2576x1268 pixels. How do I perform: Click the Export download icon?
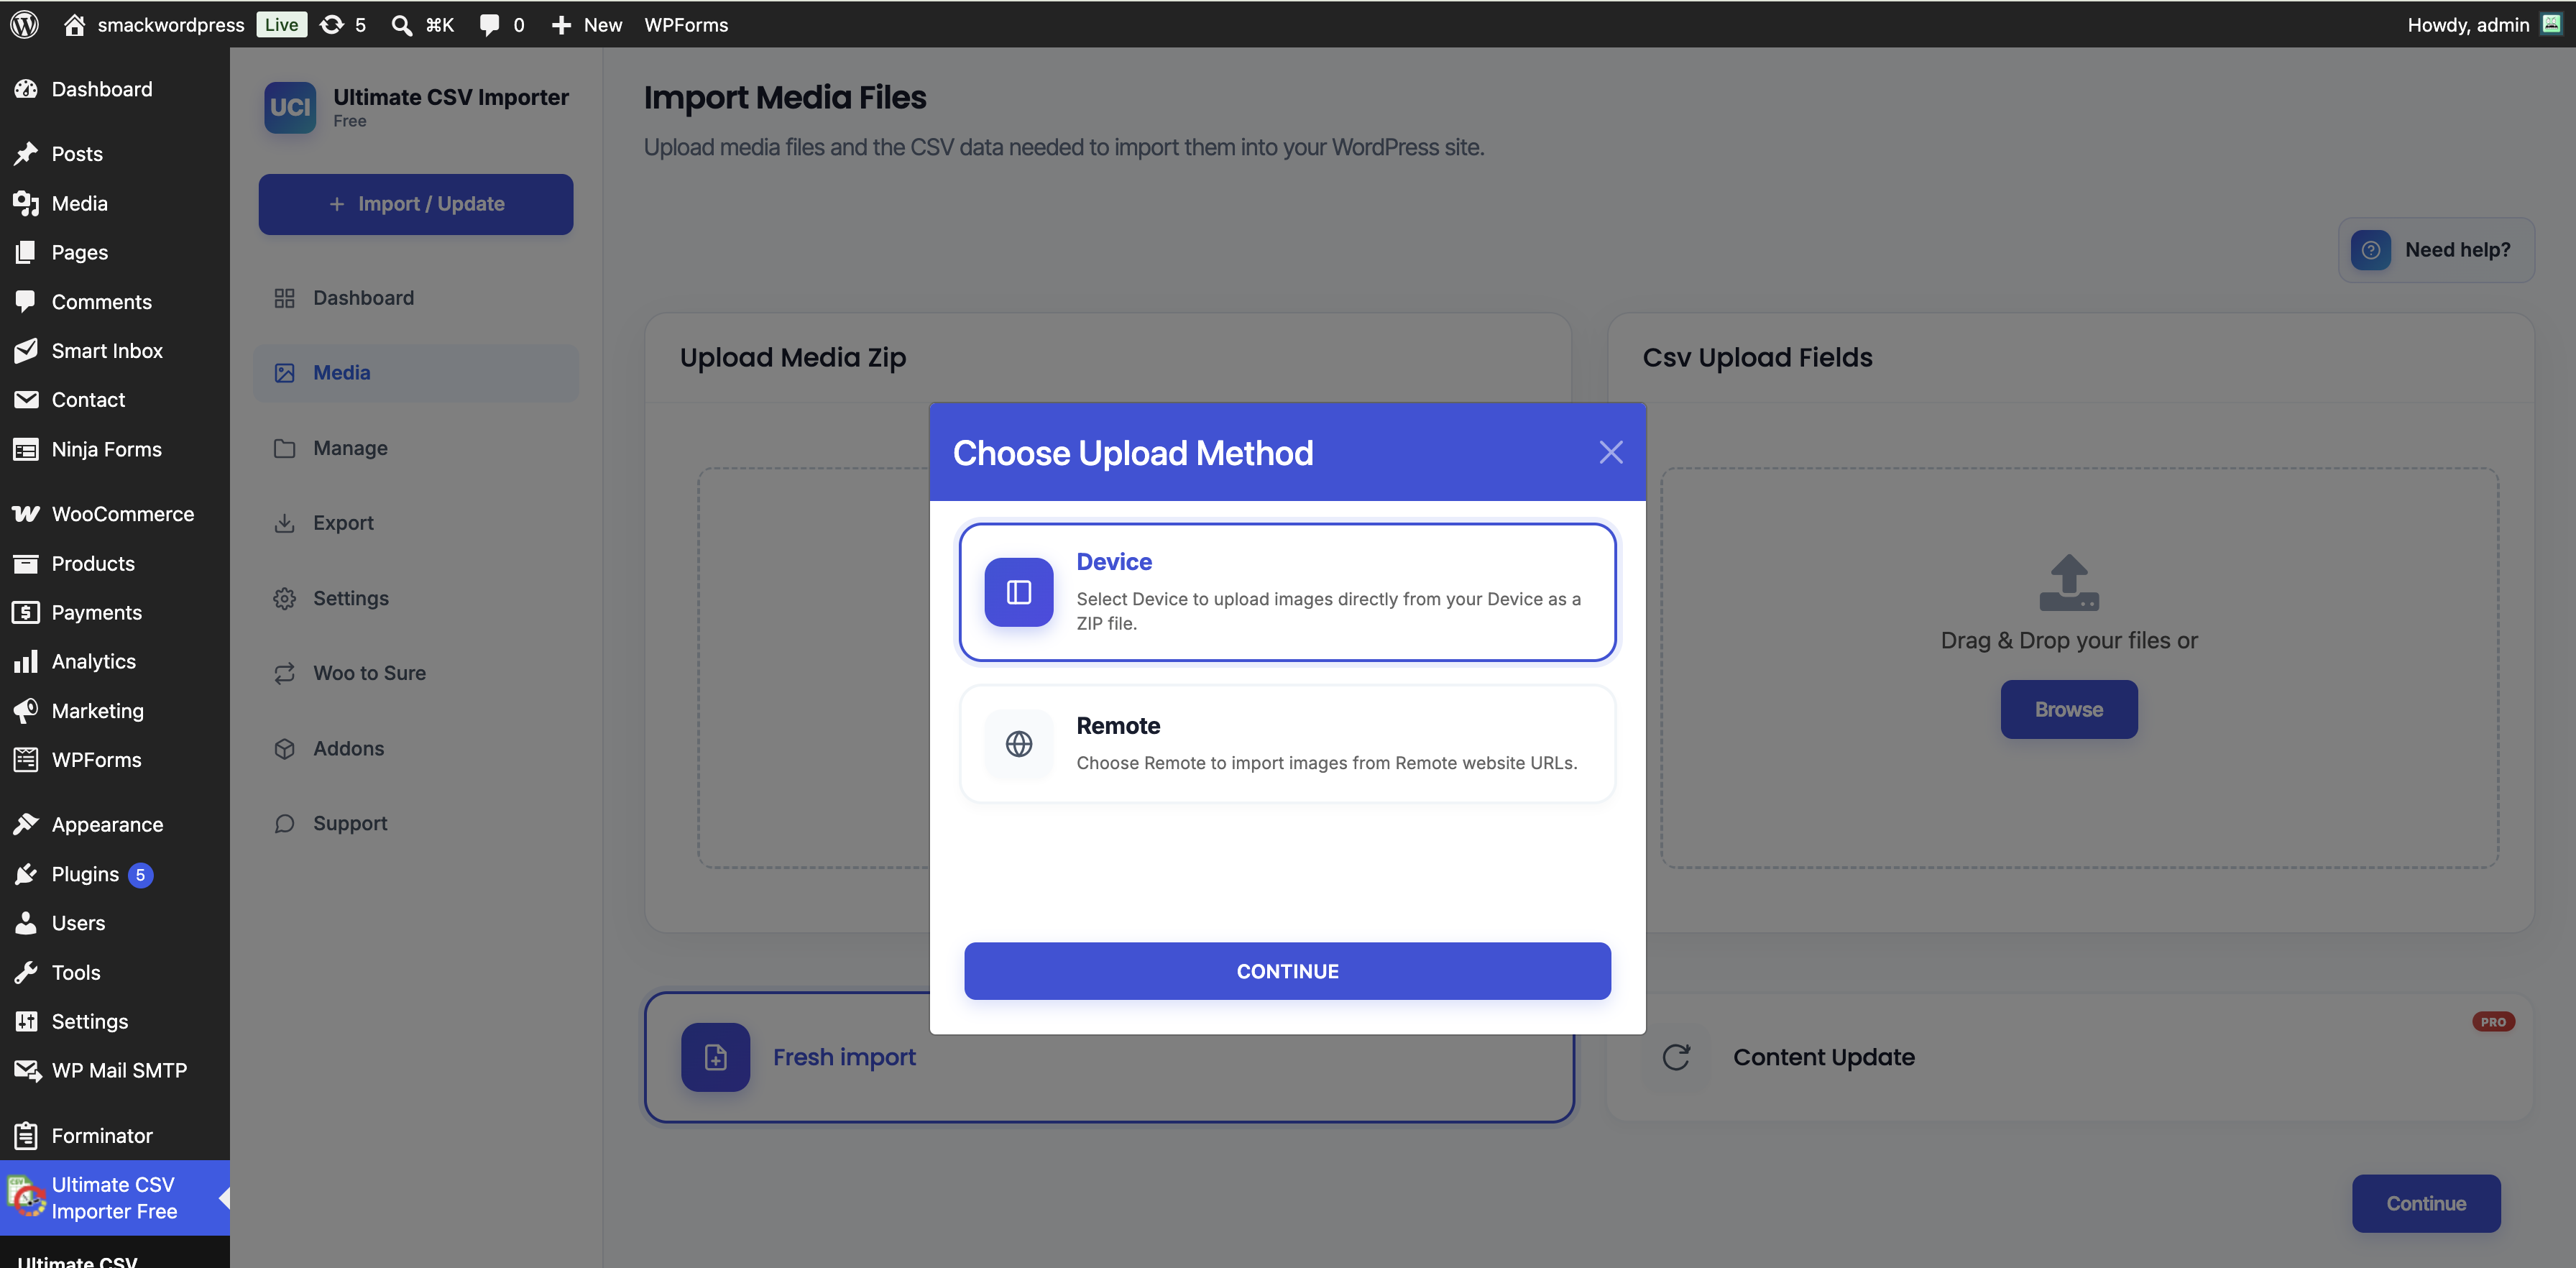coord(285,523)
